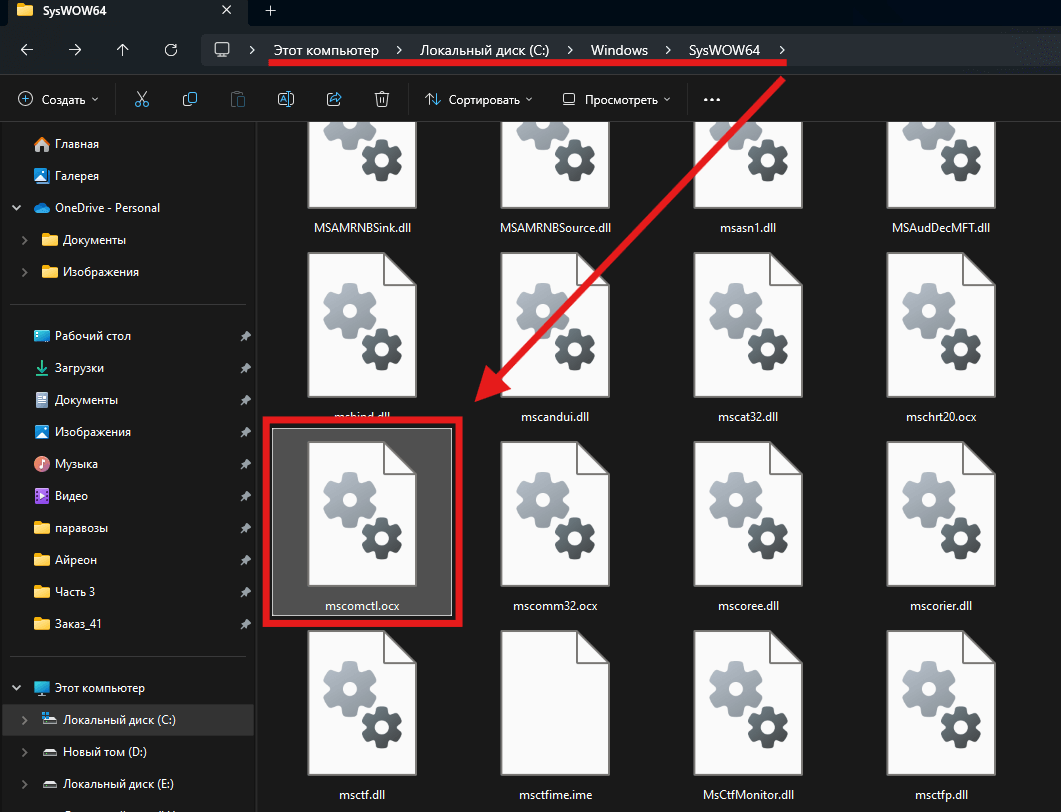This screenshot has height=812, width=1061.
Task: Expand Новый том (D:) drive
Action: point(24,752)
